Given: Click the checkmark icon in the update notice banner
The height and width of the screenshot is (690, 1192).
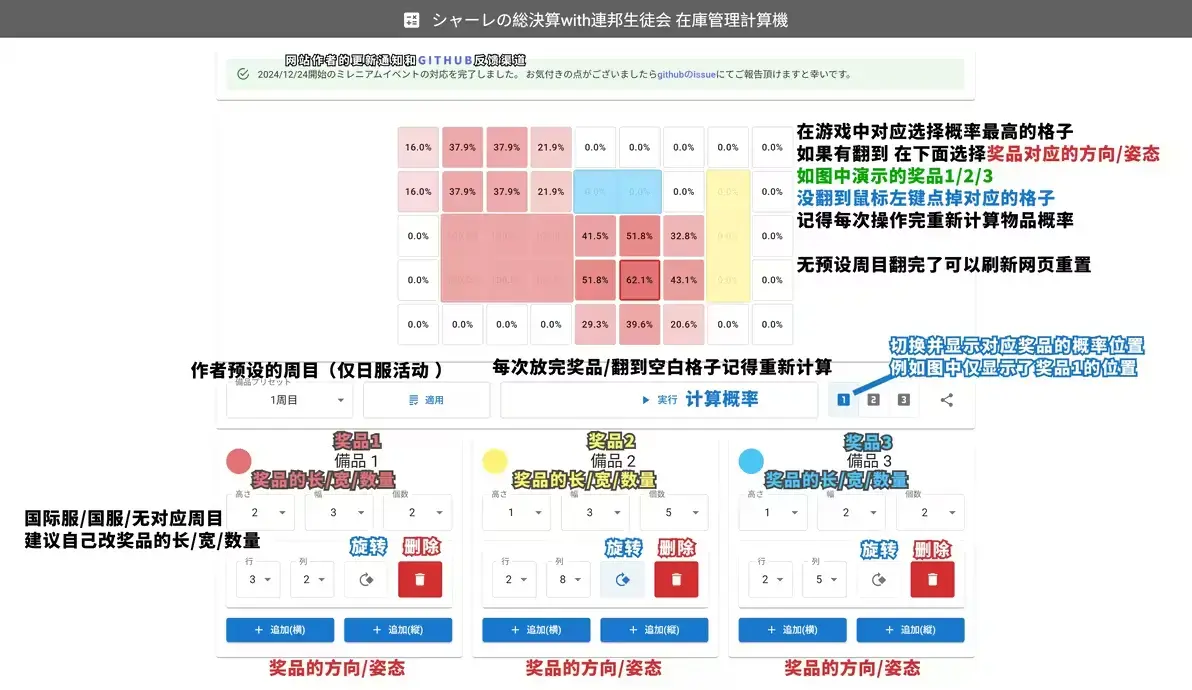Looking at the screenshot, I should click(x=243, y=73).
